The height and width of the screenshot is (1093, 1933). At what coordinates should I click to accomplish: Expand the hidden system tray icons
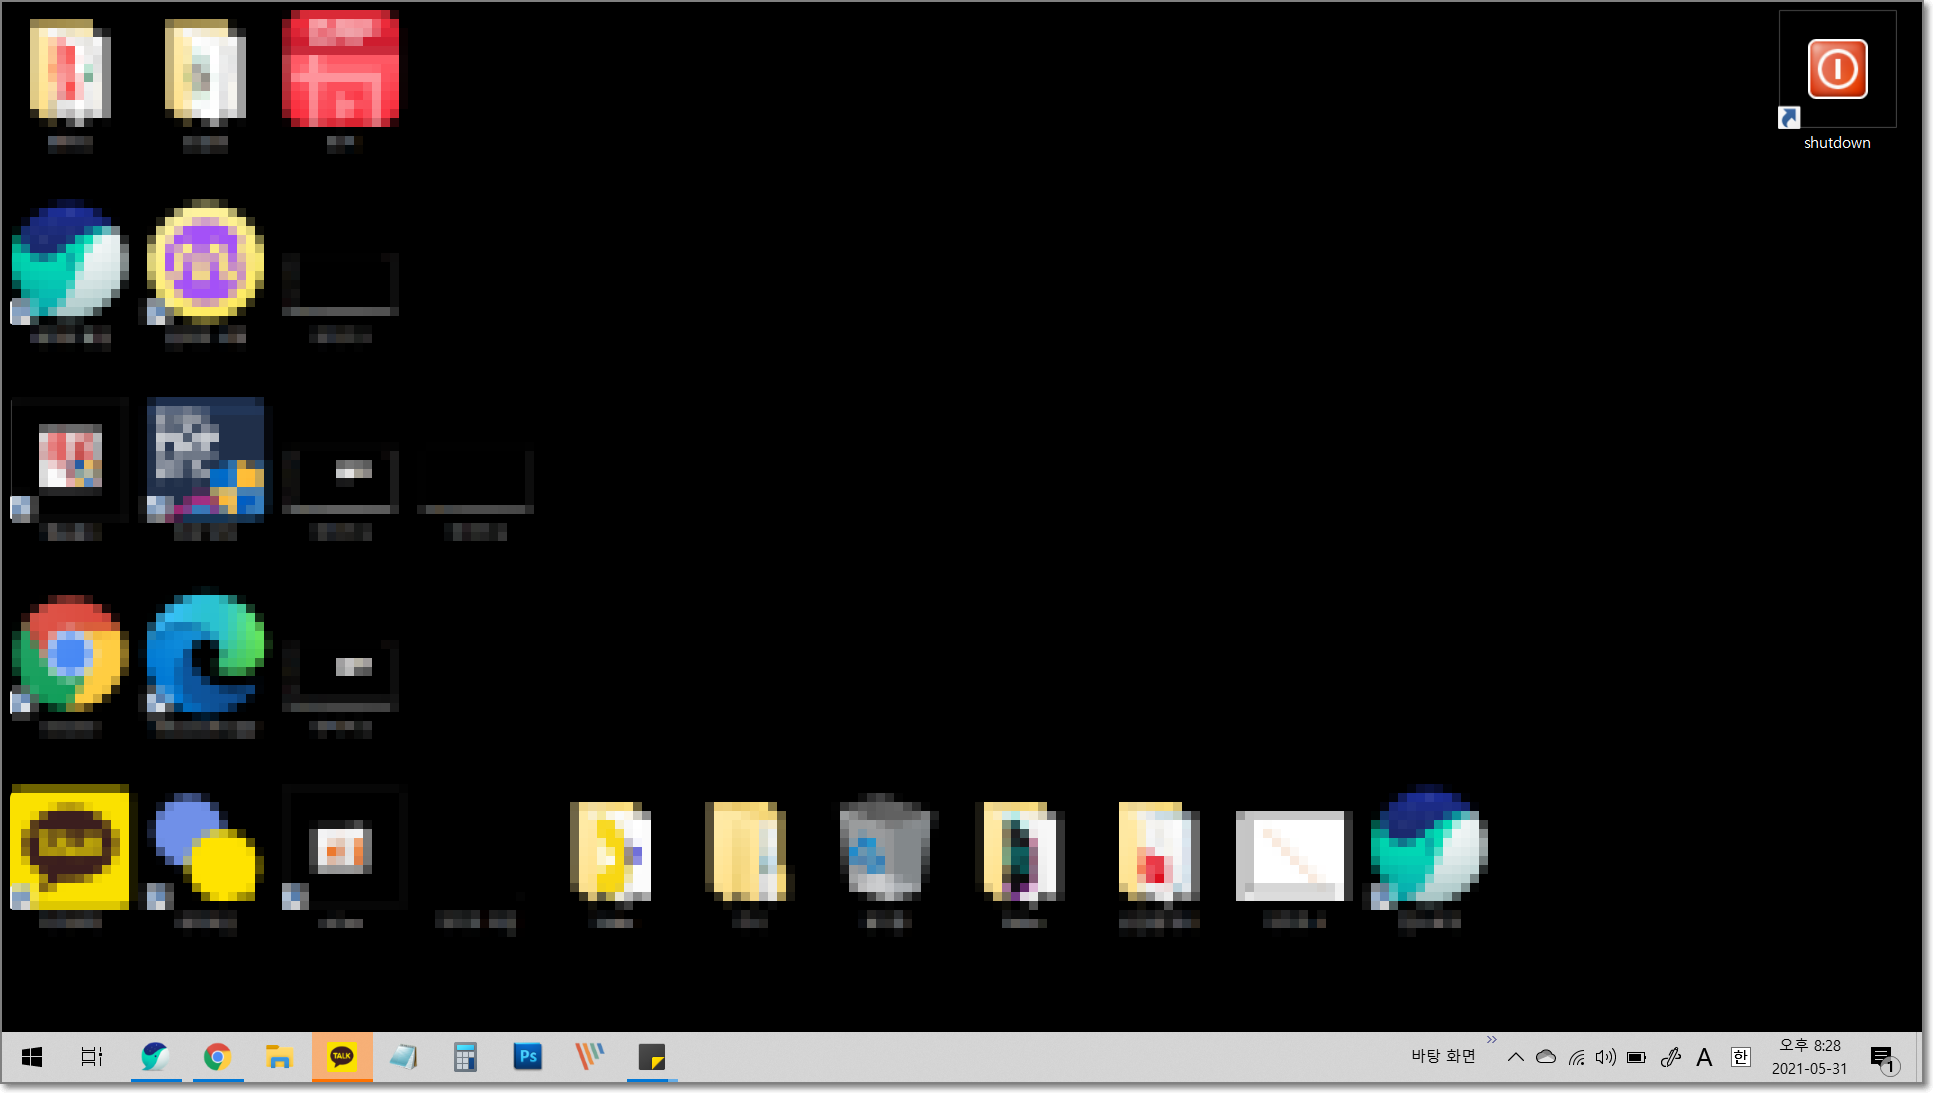coord(1516,1057)
